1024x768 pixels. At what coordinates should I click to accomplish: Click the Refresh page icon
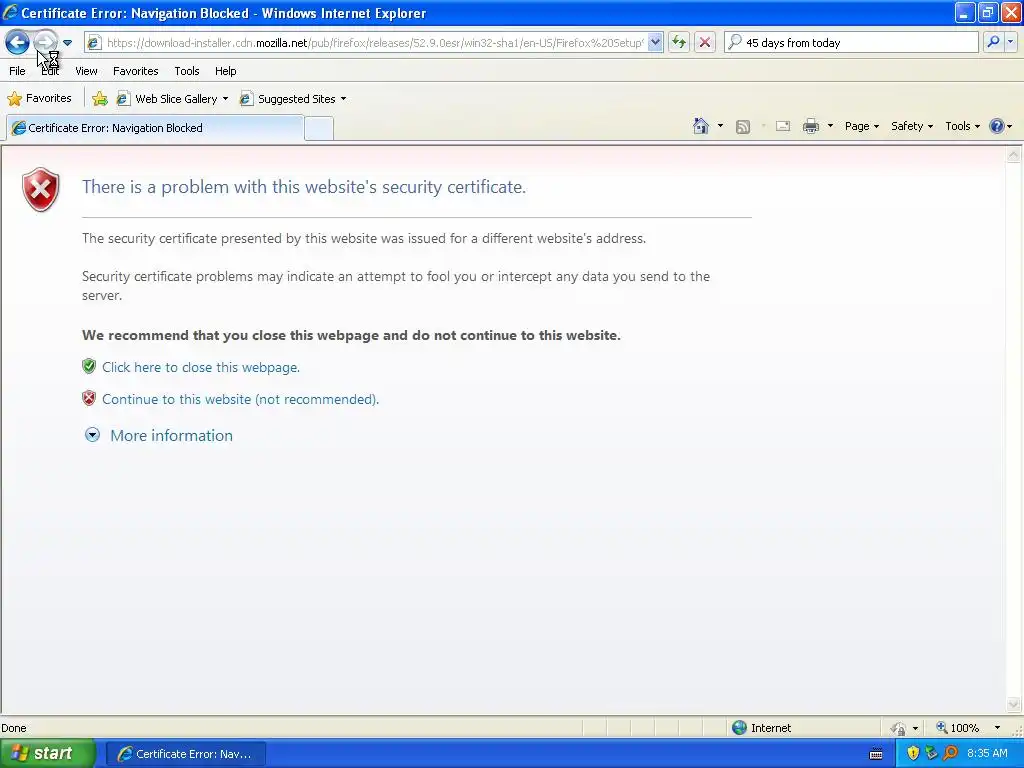[x=679, y=42]
